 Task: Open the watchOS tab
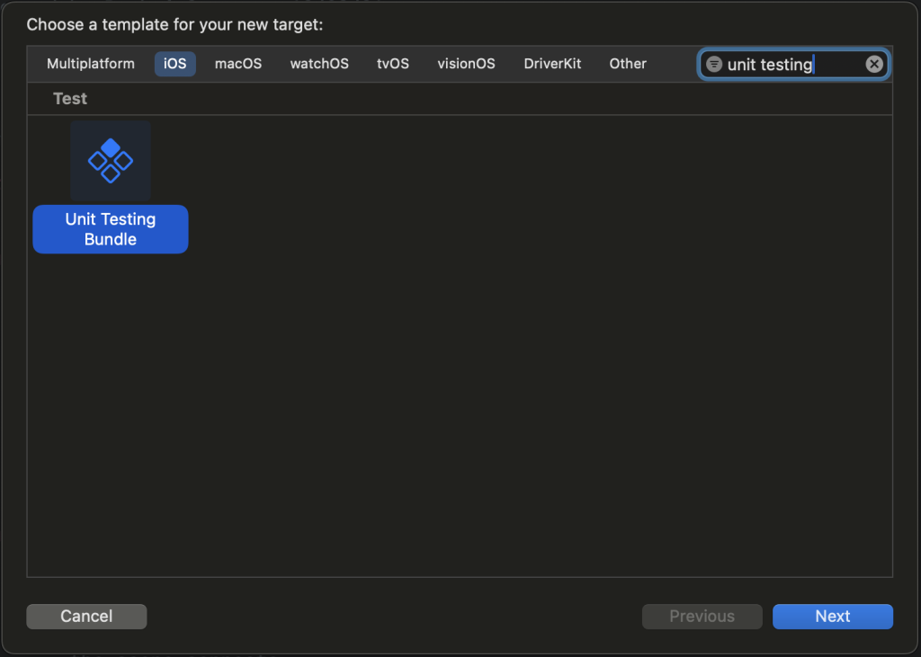(x=319, y=63)
